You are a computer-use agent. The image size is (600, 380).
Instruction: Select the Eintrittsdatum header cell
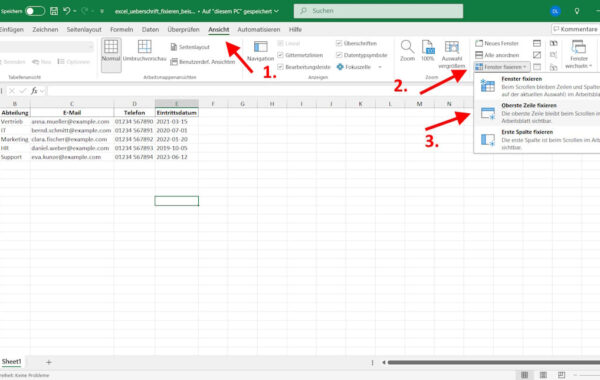[176, 113]
